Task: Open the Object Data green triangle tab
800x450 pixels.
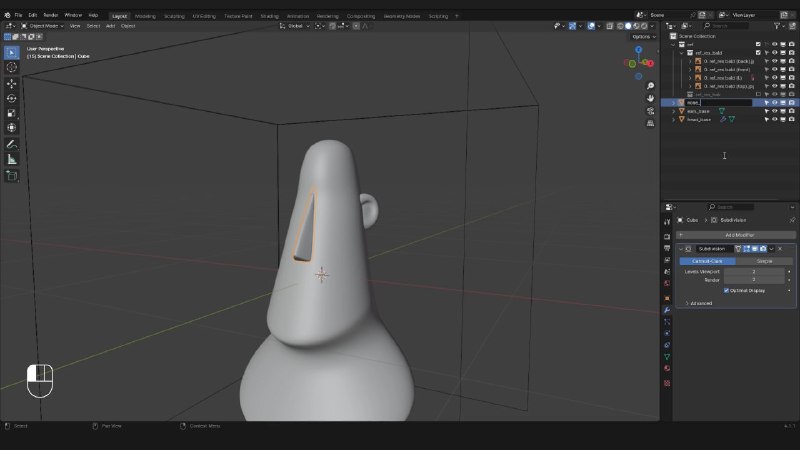Action: [667, 357]
